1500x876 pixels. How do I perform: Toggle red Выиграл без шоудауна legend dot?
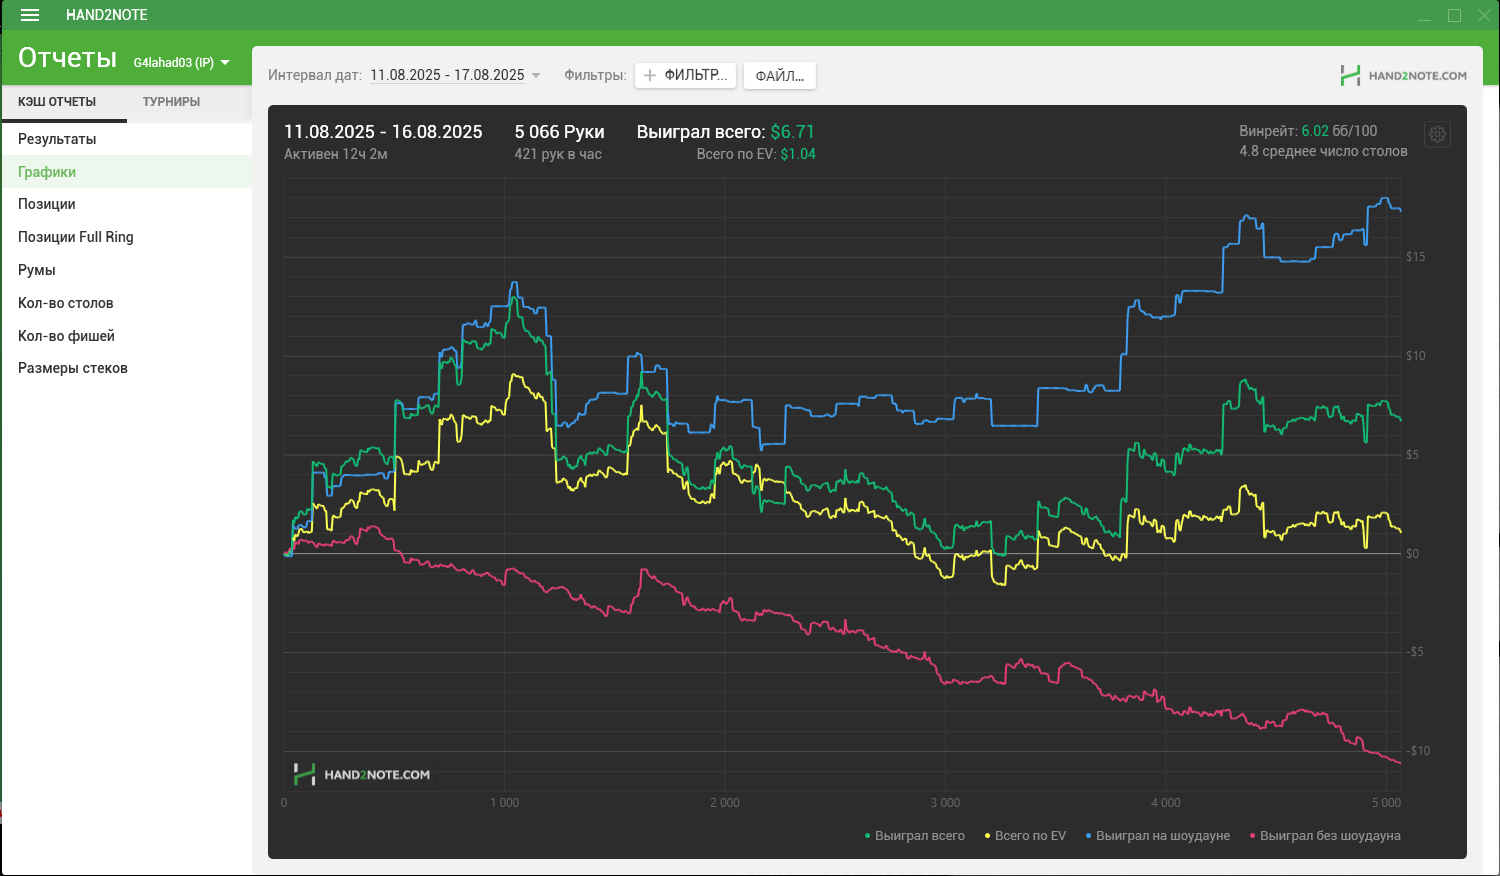tap(1252, 836)
